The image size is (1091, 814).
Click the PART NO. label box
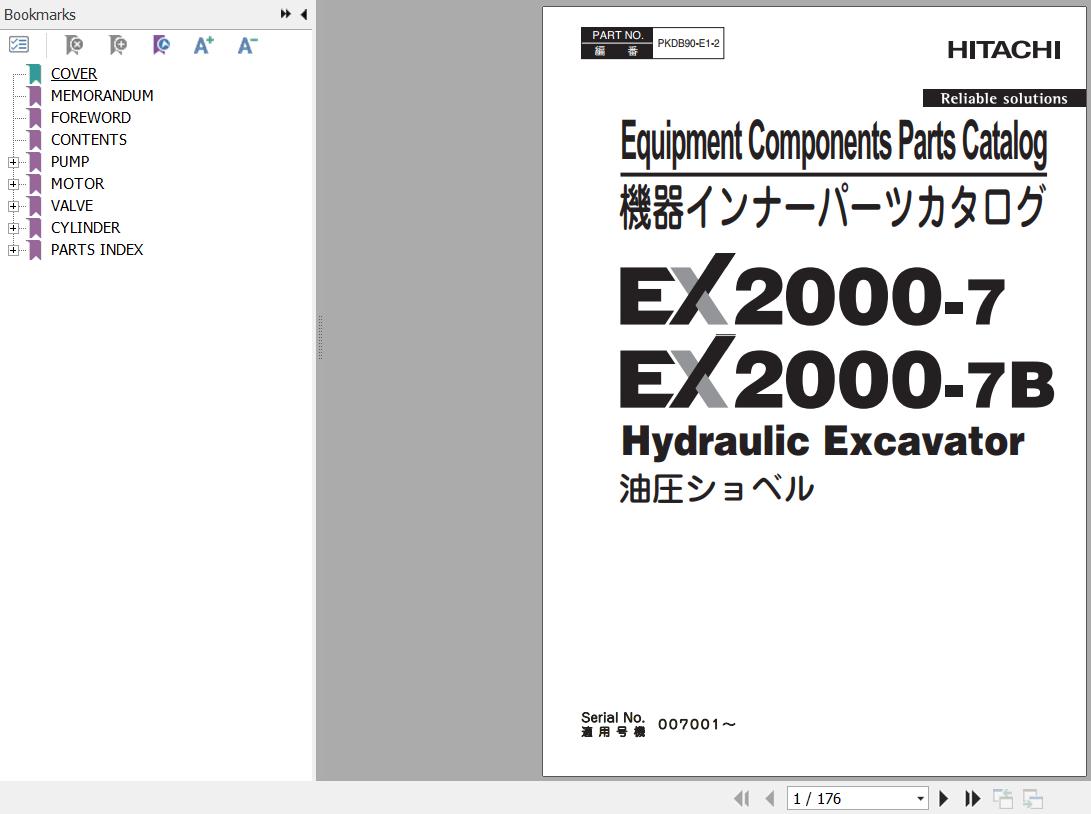(617, 35)
